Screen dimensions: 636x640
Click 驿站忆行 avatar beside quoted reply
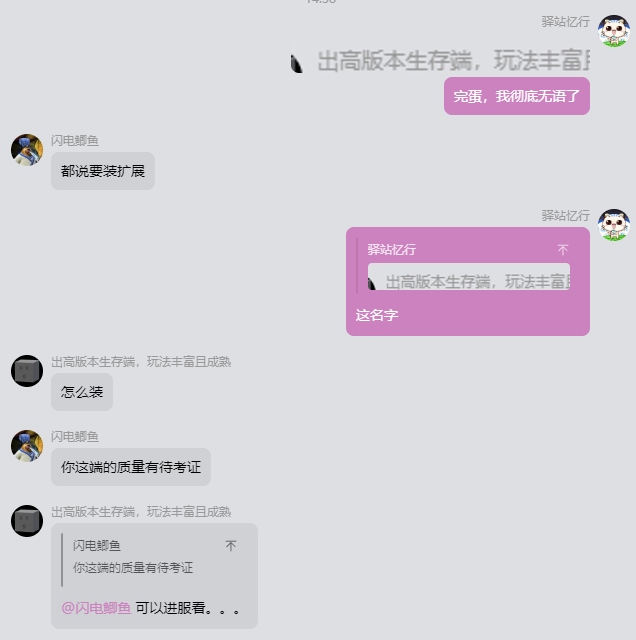[x=614, y=225]
